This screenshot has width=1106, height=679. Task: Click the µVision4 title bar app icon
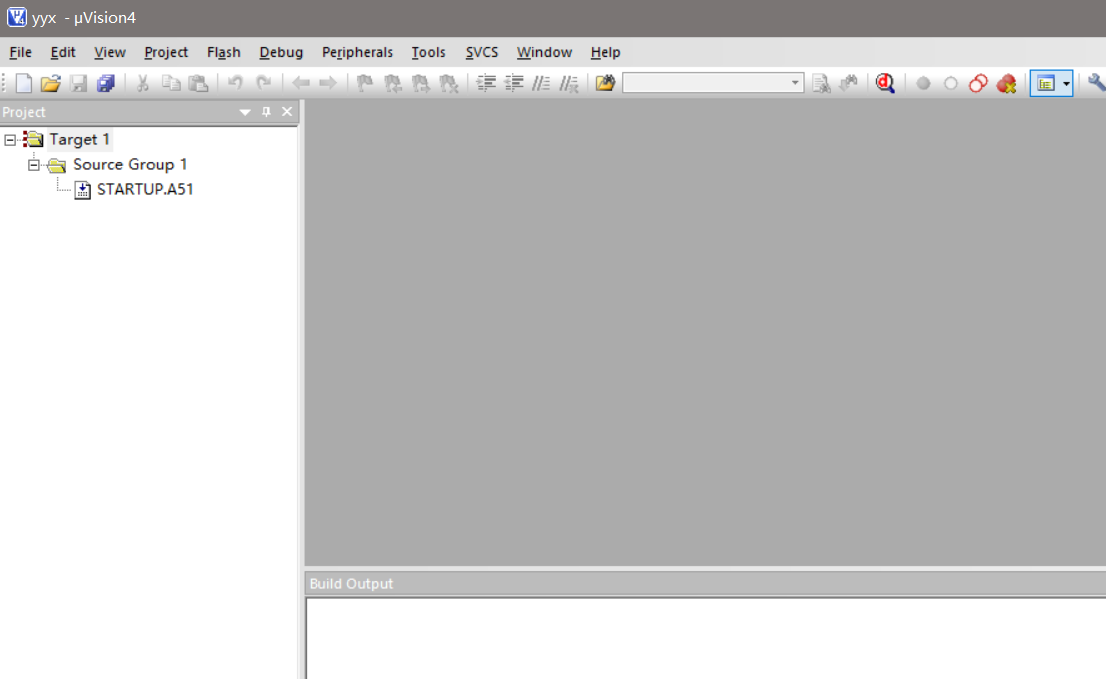click(x=16, y=17)
